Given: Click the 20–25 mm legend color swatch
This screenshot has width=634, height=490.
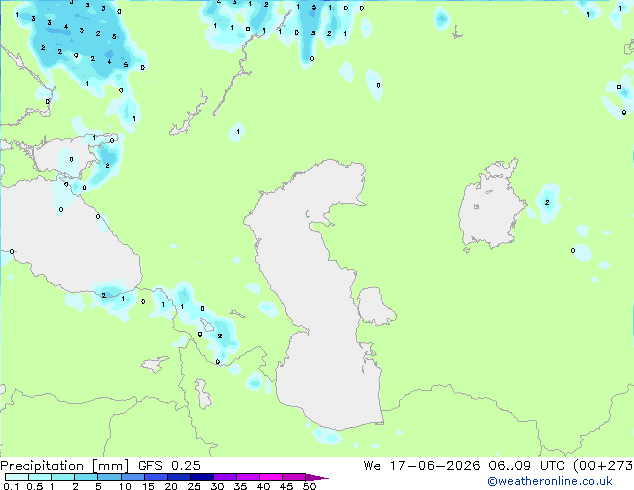Looking at the screenshot, I should [178, 477].
